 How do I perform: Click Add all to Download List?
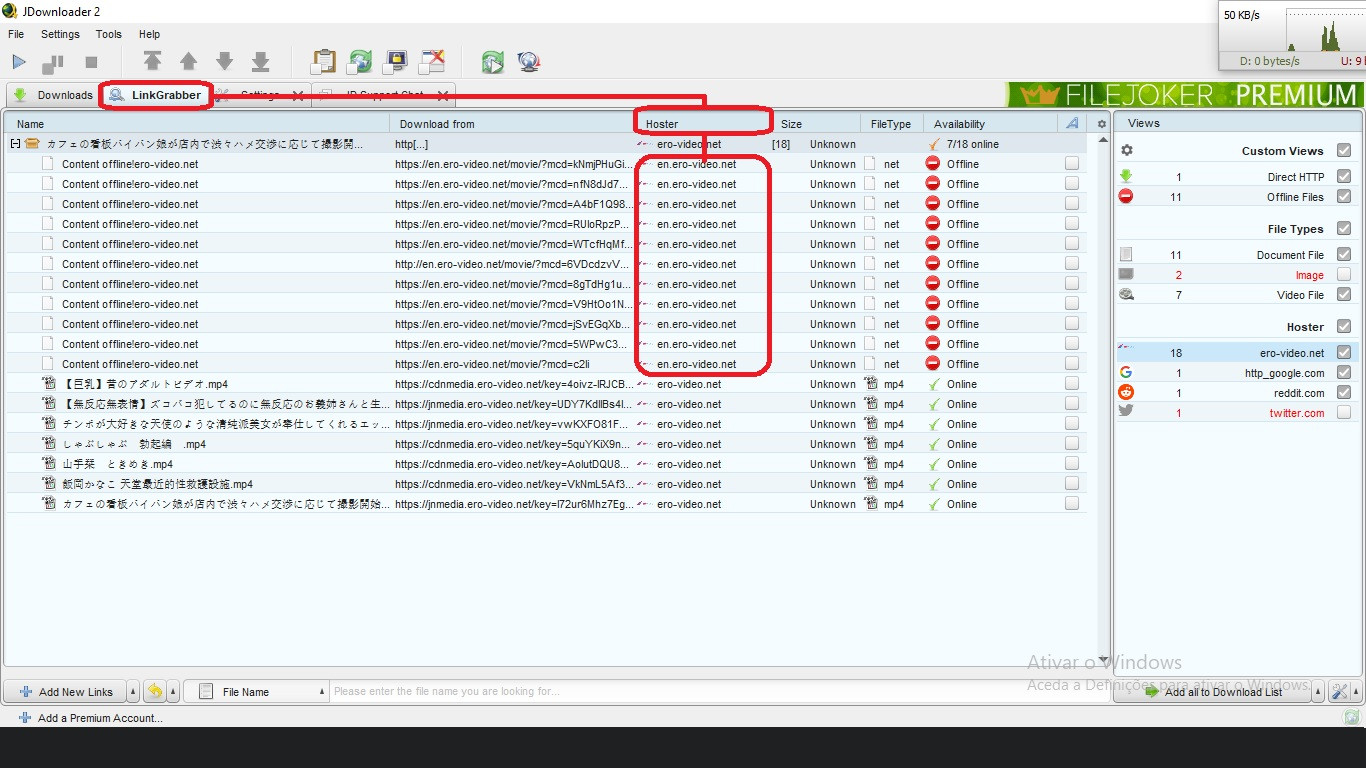pyautogui.click(x=1212, y=691)
